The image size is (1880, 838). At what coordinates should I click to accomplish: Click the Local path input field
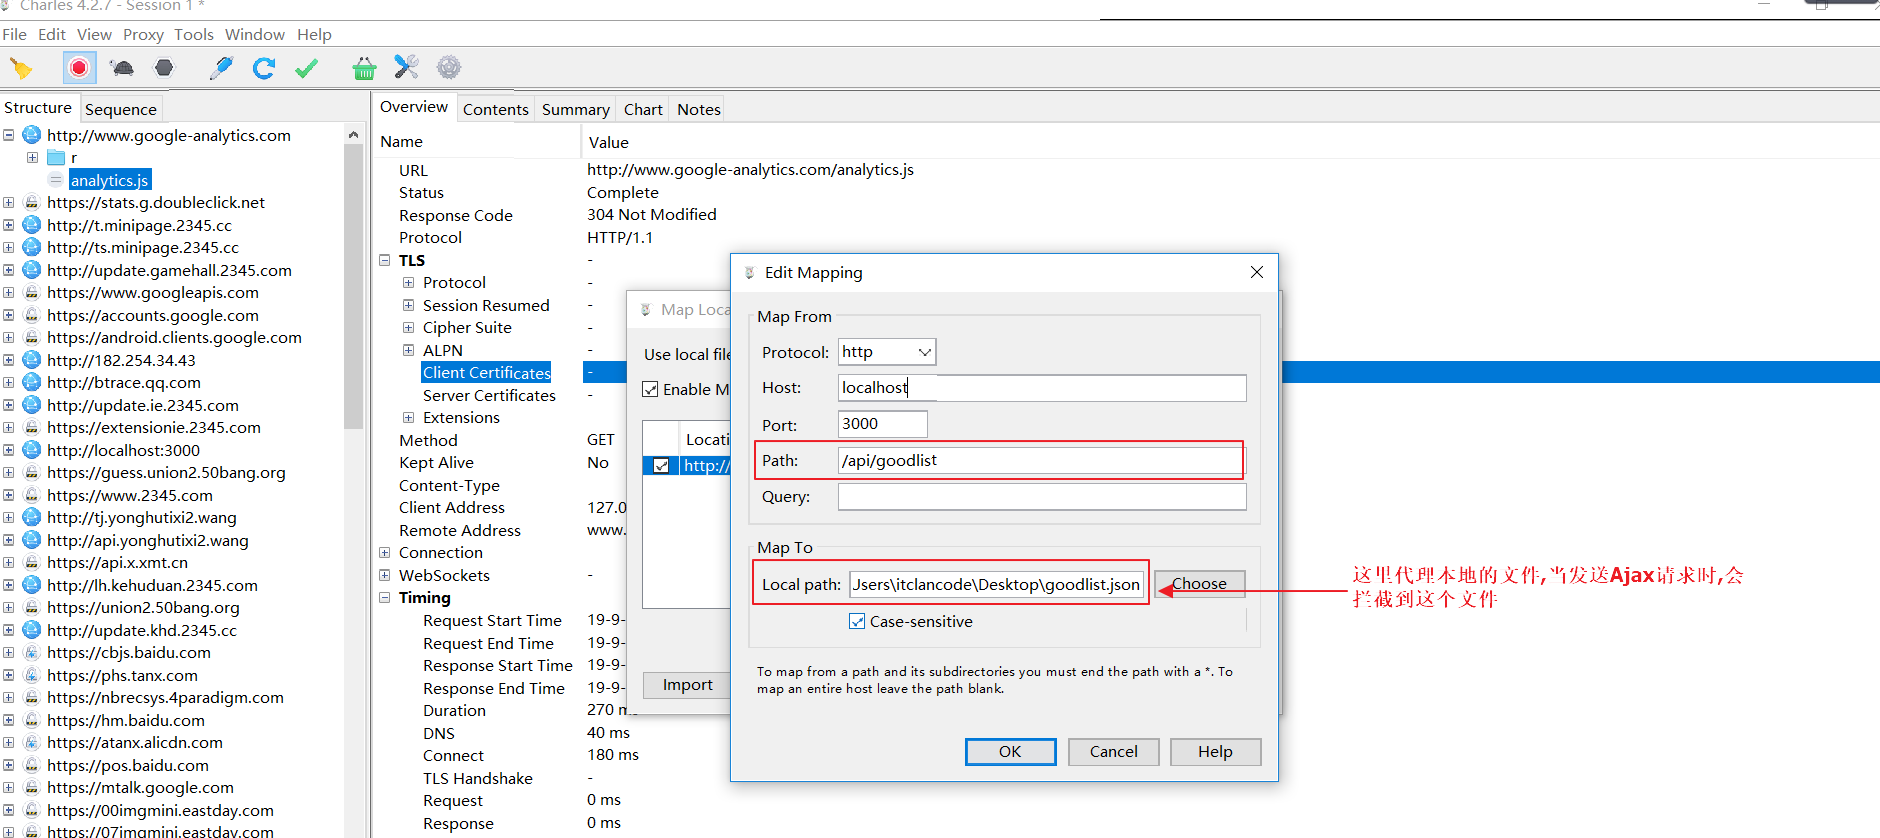tap(996, 584)
